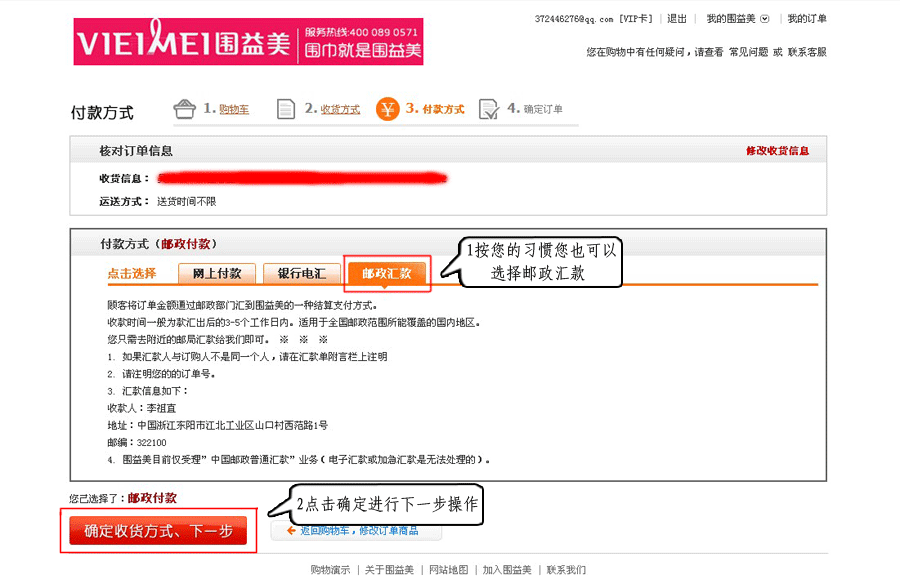Click the checklist icon at step 4
The height and width of the screenshot is (584, 900).
488,109
